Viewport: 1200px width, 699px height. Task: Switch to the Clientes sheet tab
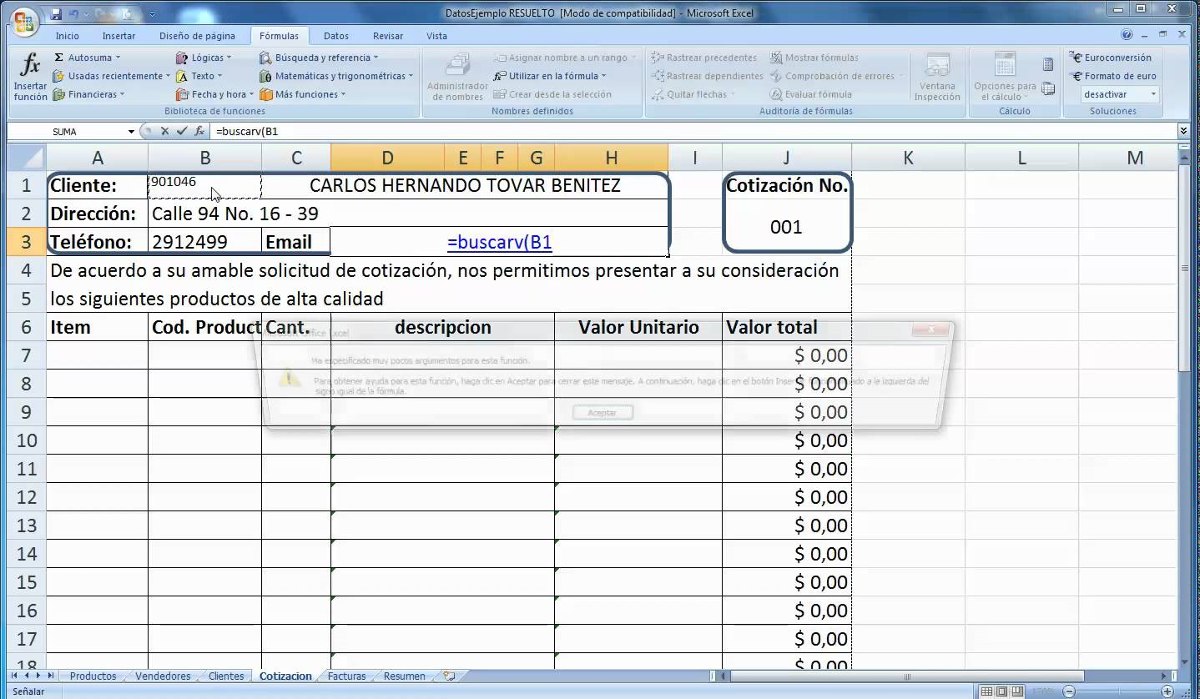(226, 676)
